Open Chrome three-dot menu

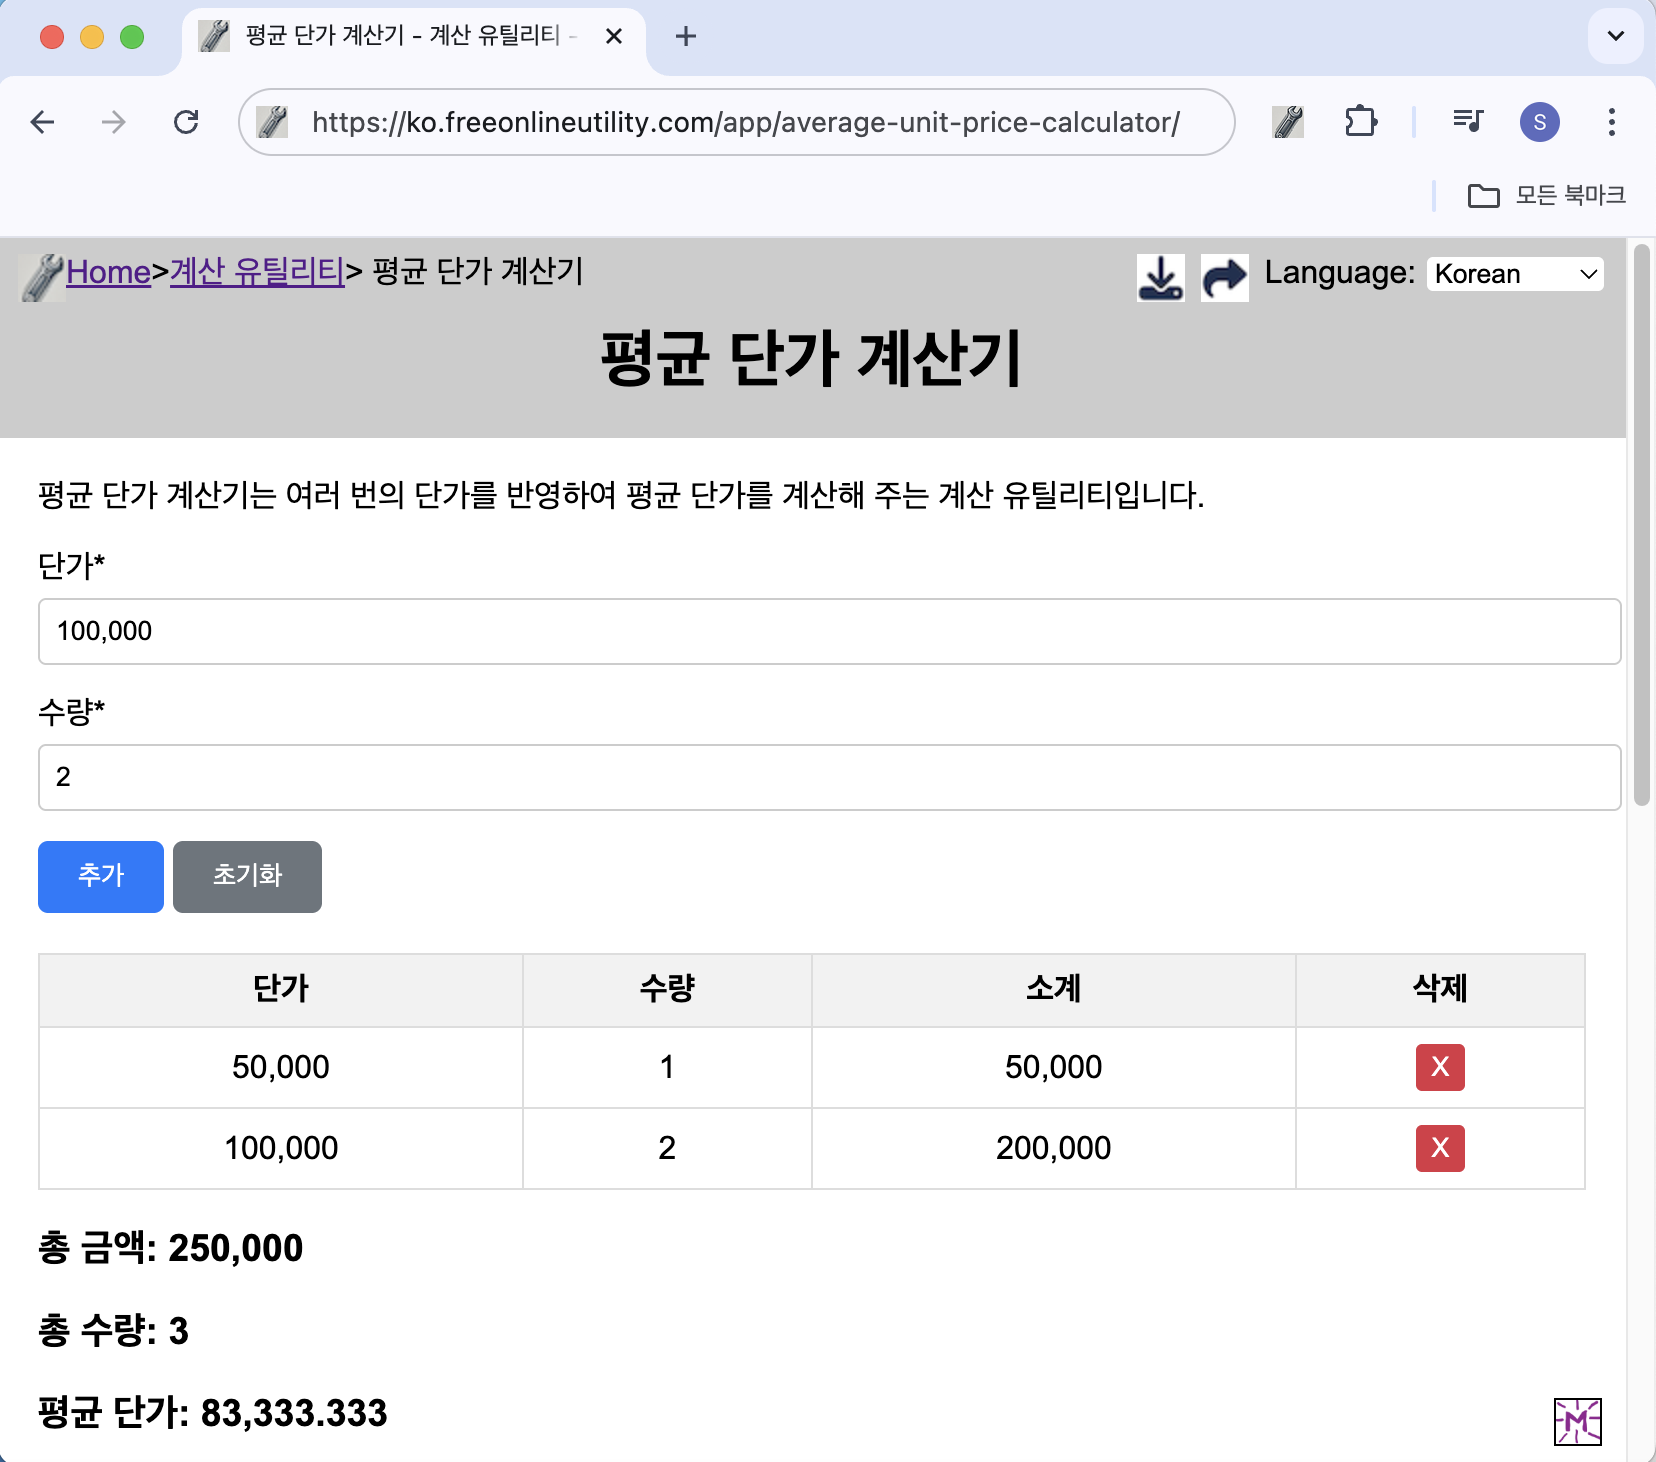coord(1611,122)
